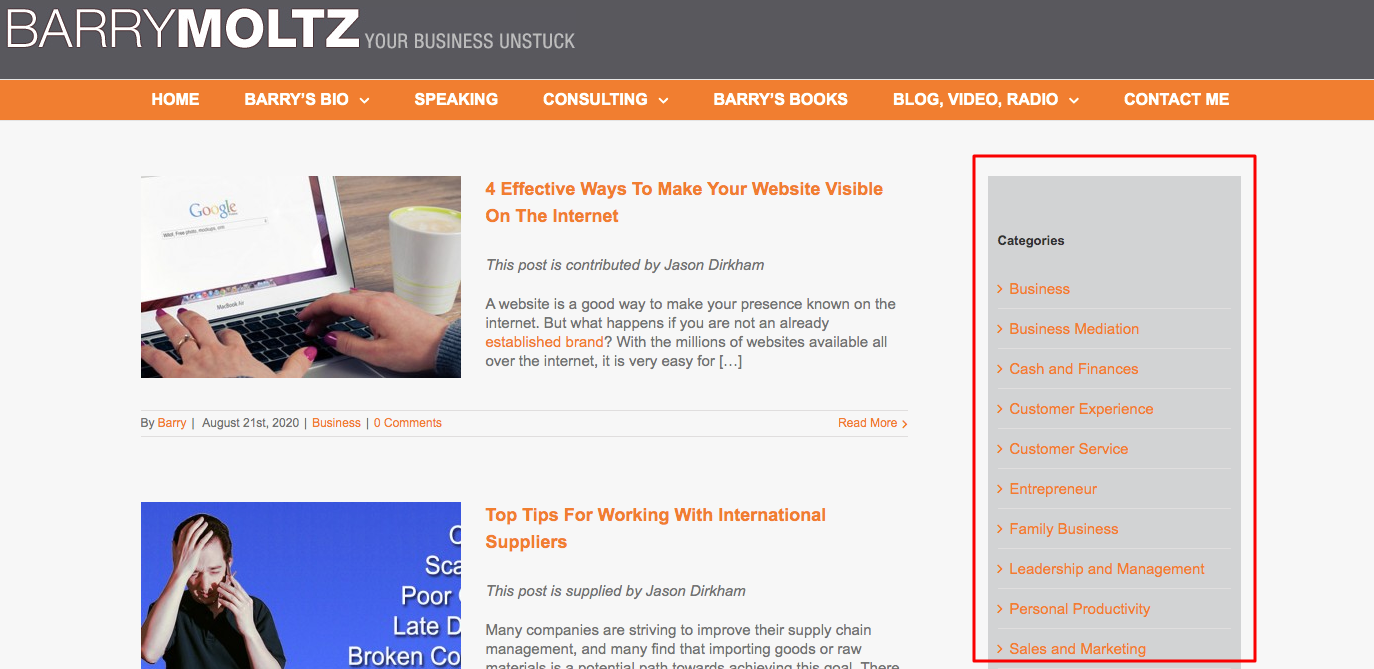Open '4 Effective Ways' post title
Image resolution: width=1374 pixels, height=669 pixels.
pos(684,202)
